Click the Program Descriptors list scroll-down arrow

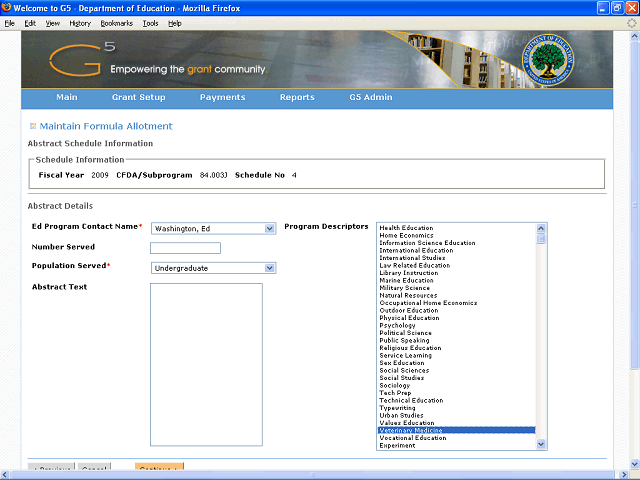(541, 445)
